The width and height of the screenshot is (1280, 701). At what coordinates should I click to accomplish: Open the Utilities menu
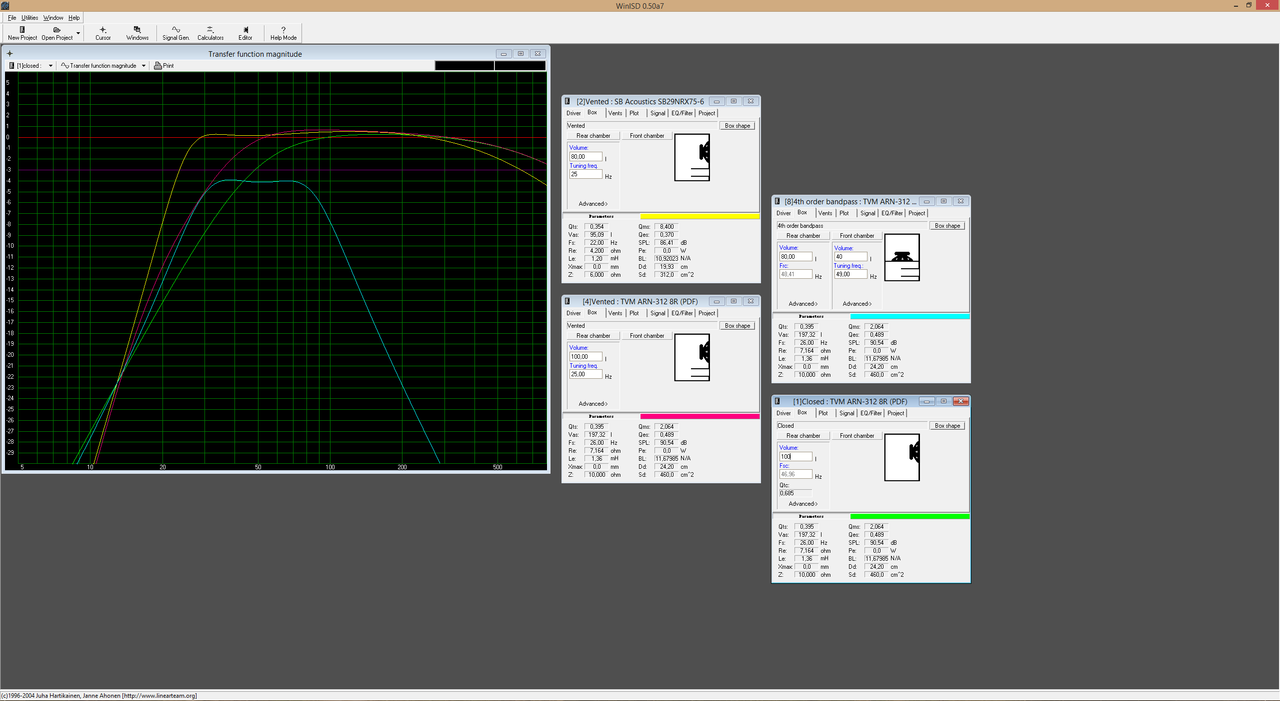click(x=29, y=17)
